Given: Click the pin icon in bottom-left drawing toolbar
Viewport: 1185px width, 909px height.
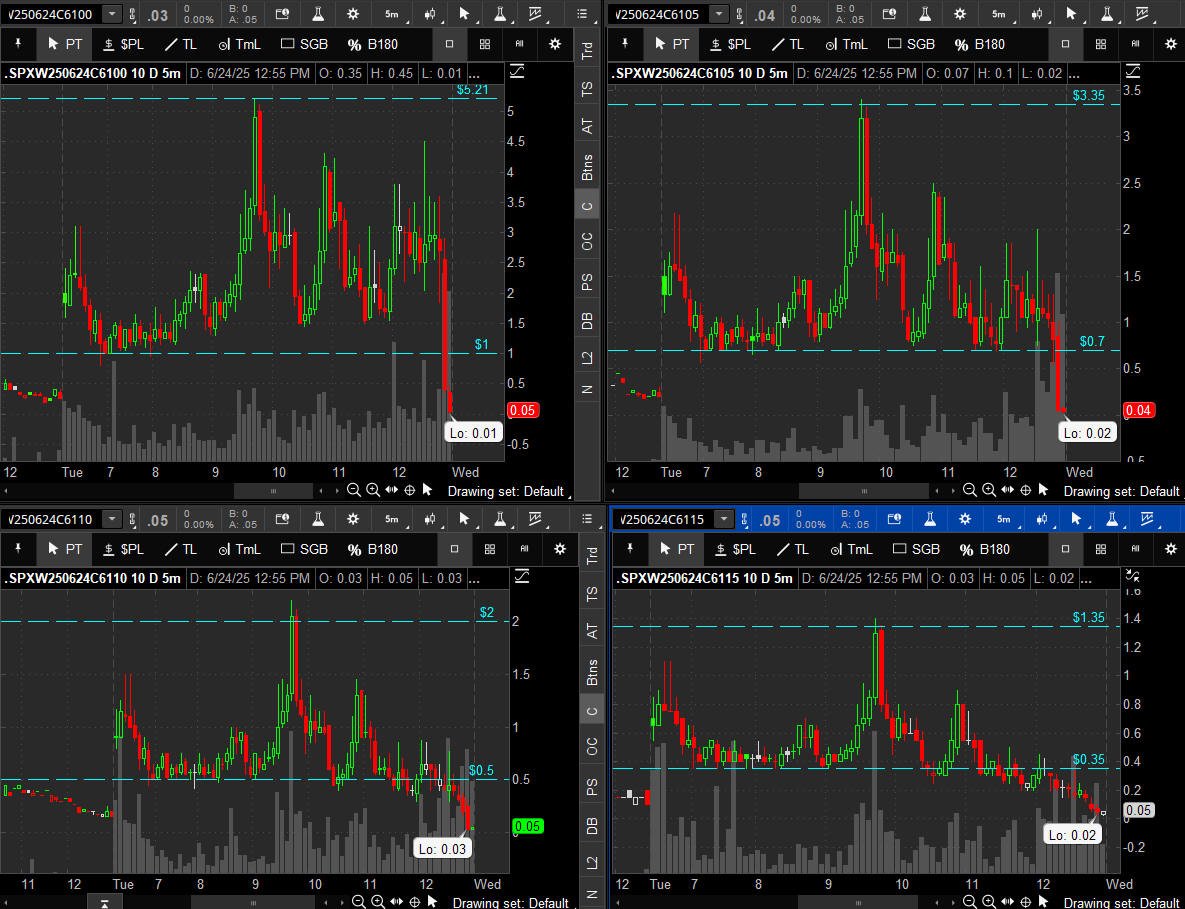Looking at the screenshot, I should [18, 549].
